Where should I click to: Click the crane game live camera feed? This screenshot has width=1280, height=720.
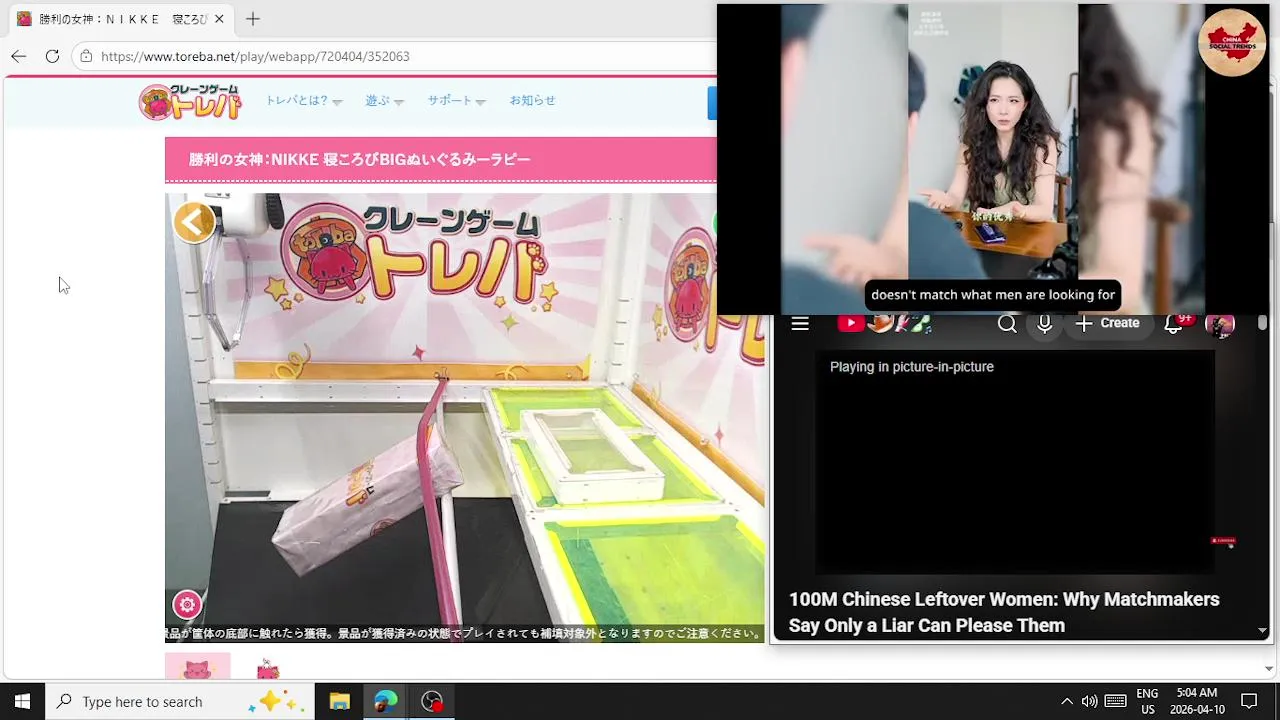465,417
